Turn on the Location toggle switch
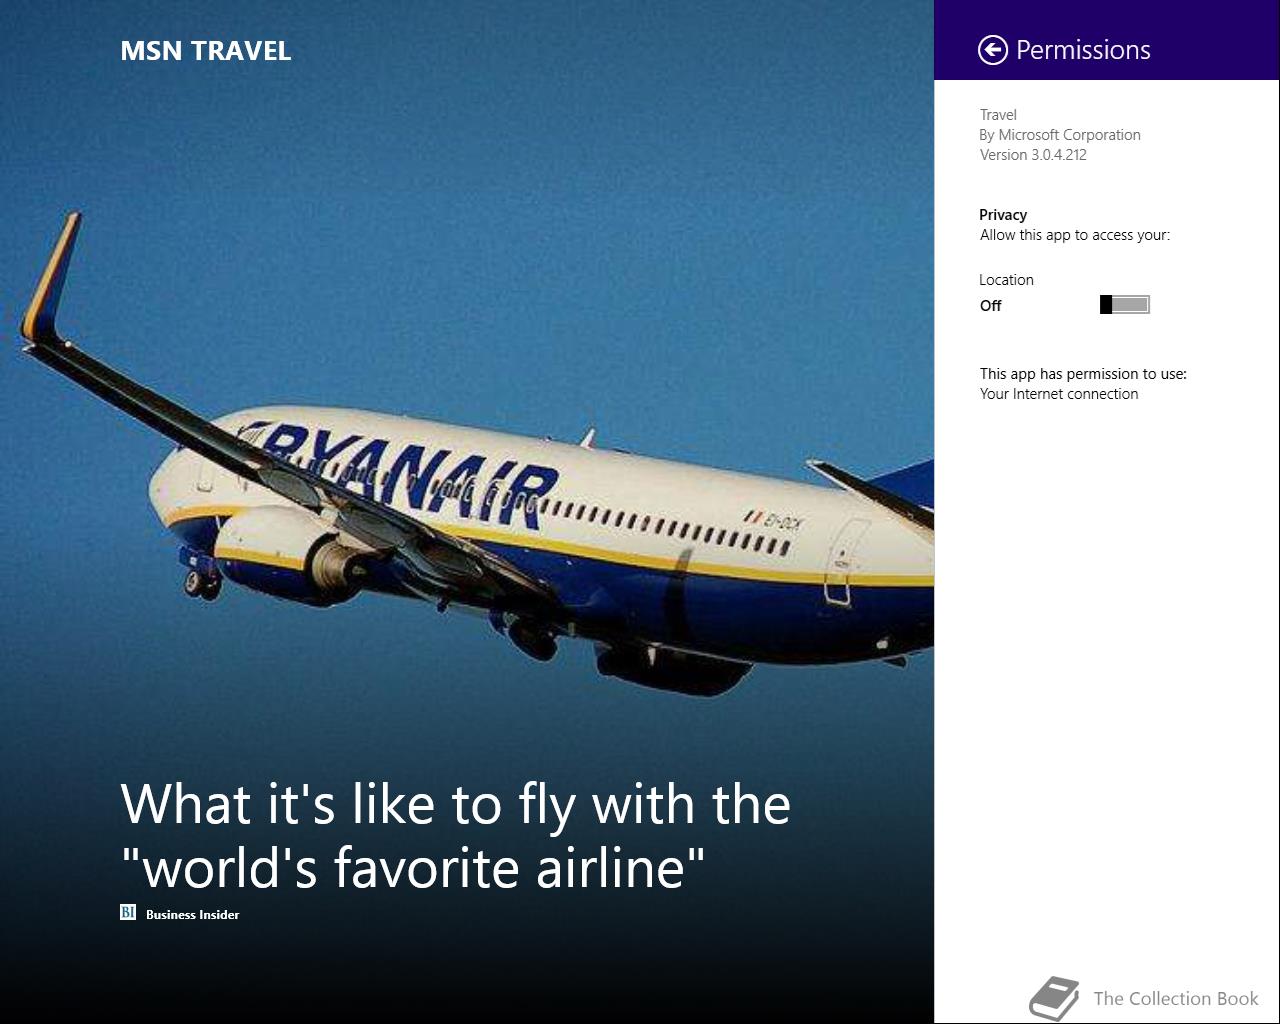Screen dimensions: 1280x1024 point(1124,305)
